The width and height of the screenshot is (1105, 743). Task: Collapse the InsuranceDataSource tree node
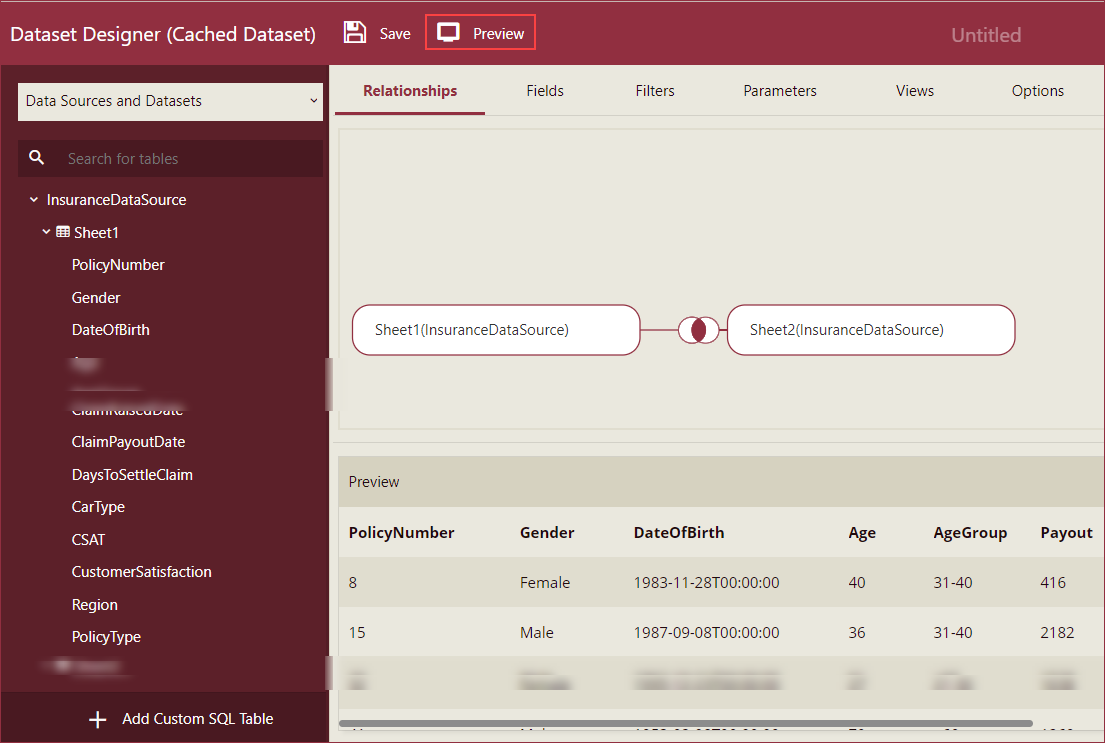pyautogui.click(x=34, y=200)
